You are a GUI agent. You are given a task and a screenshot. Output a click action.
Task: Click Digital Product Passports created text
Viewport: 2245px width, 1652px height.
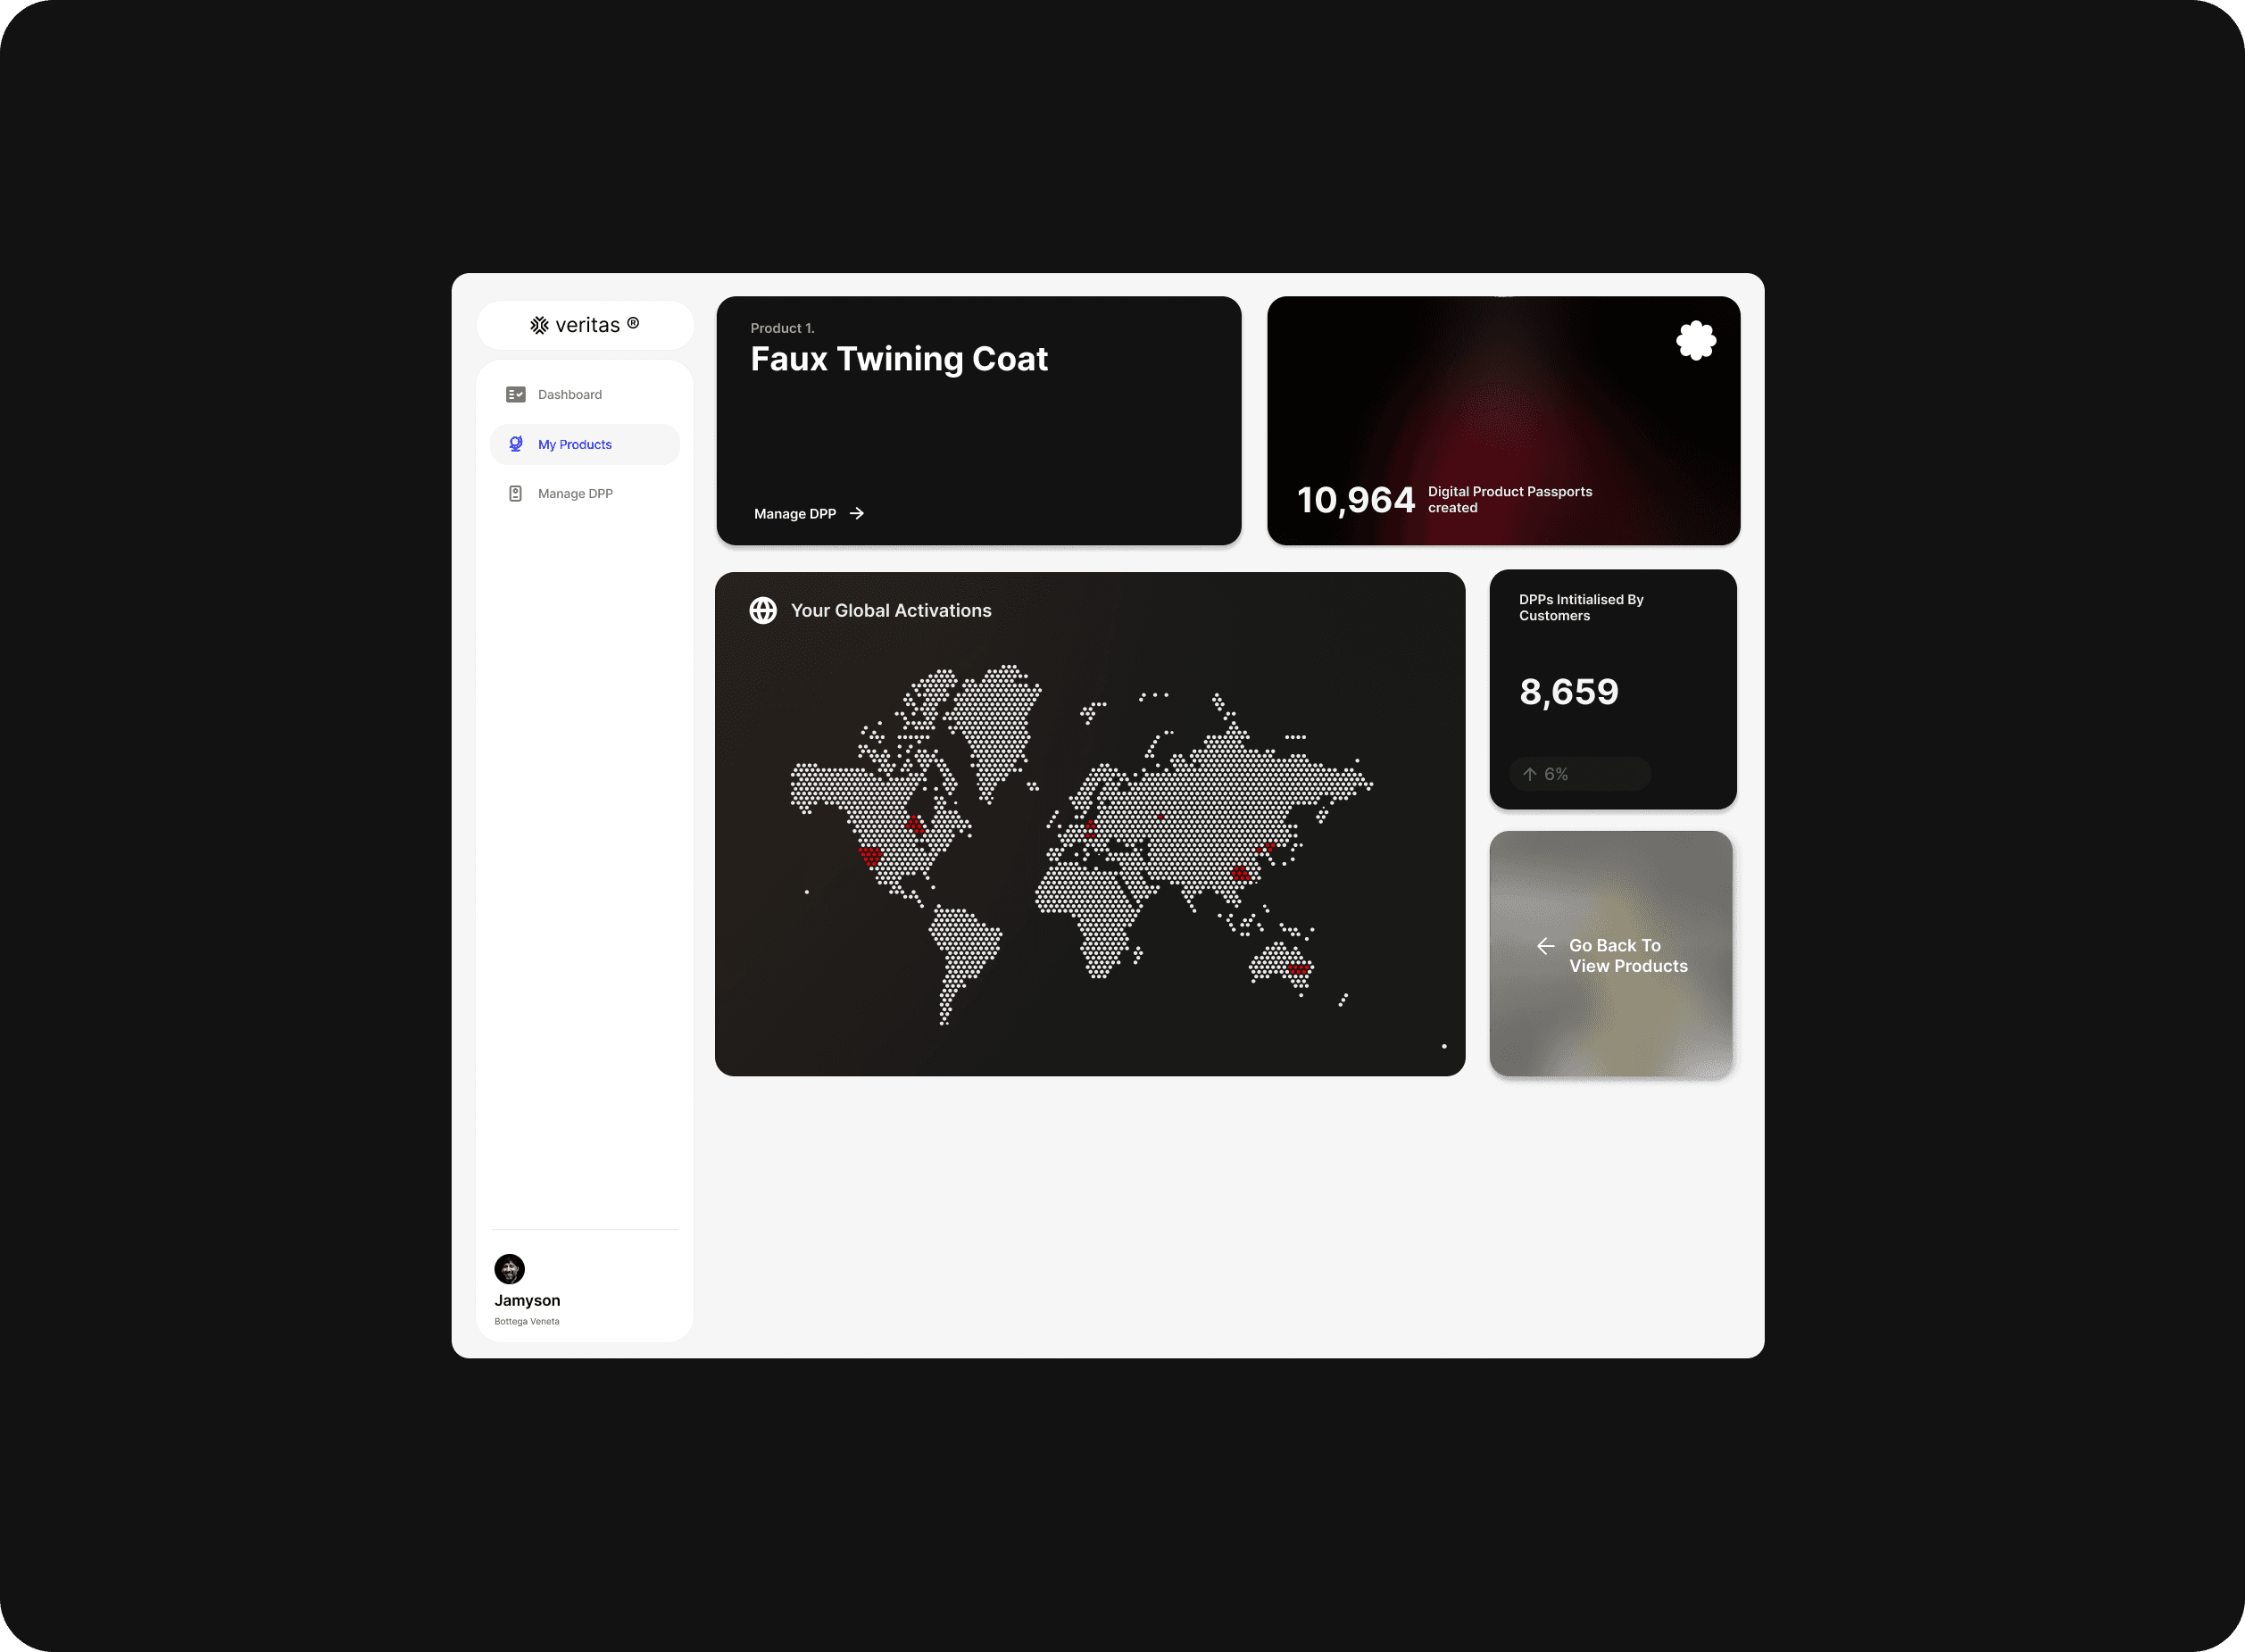(x=1510, y=499)
